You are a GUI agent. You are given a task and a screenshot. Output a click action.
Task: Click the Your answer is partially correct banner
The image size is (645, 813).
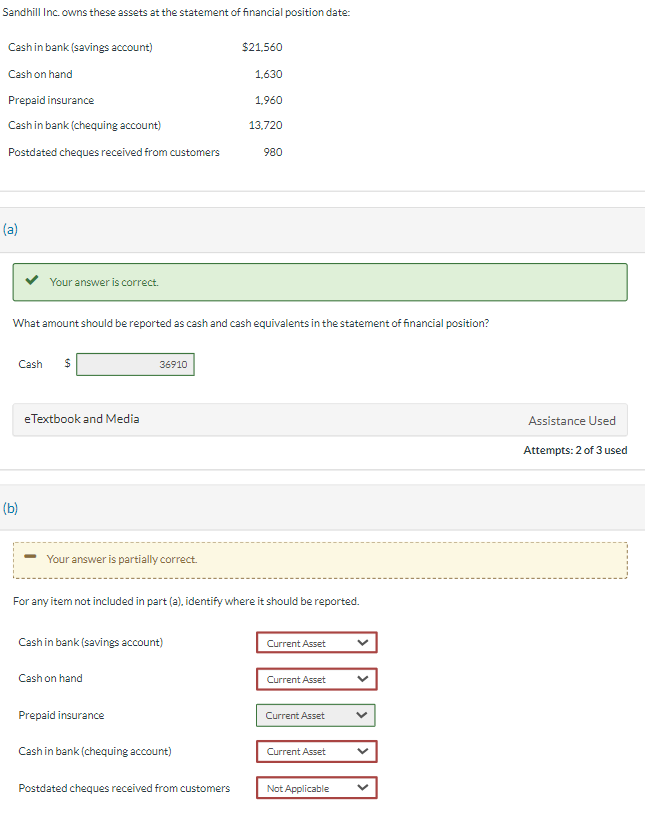tap(320, 559)
